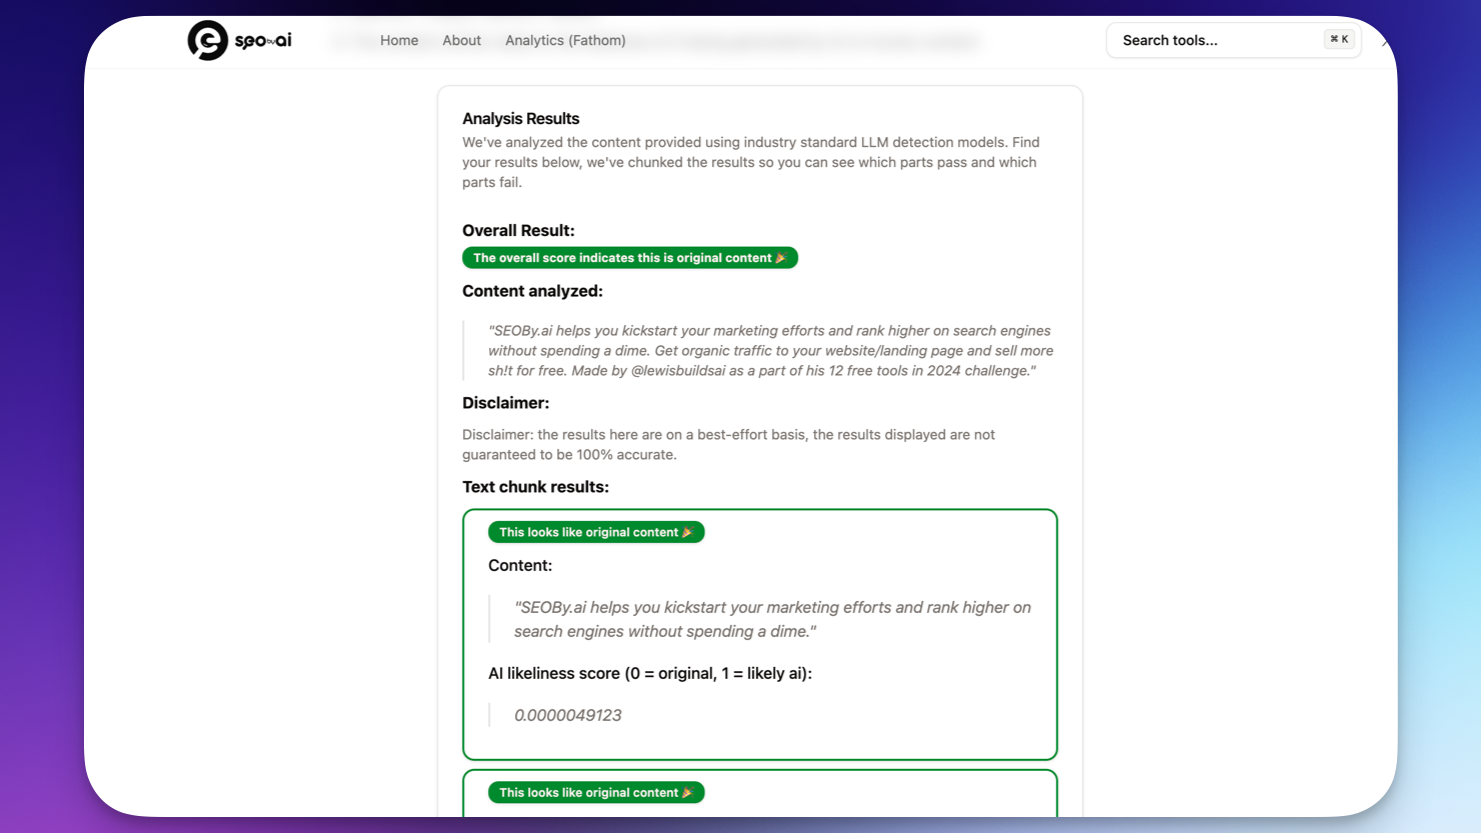Open the About nav link

coord(461,40)
